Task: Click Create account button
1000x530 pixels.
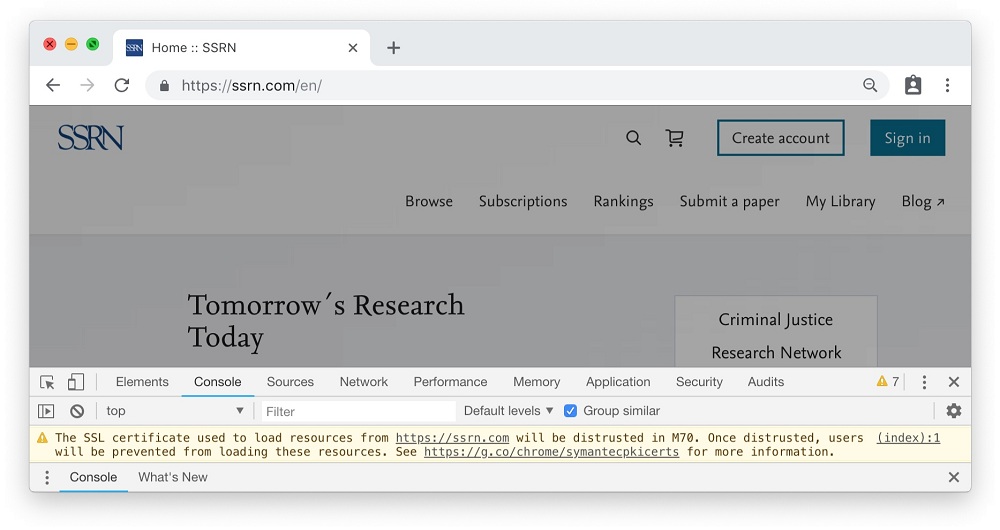Action: point(781,138)
